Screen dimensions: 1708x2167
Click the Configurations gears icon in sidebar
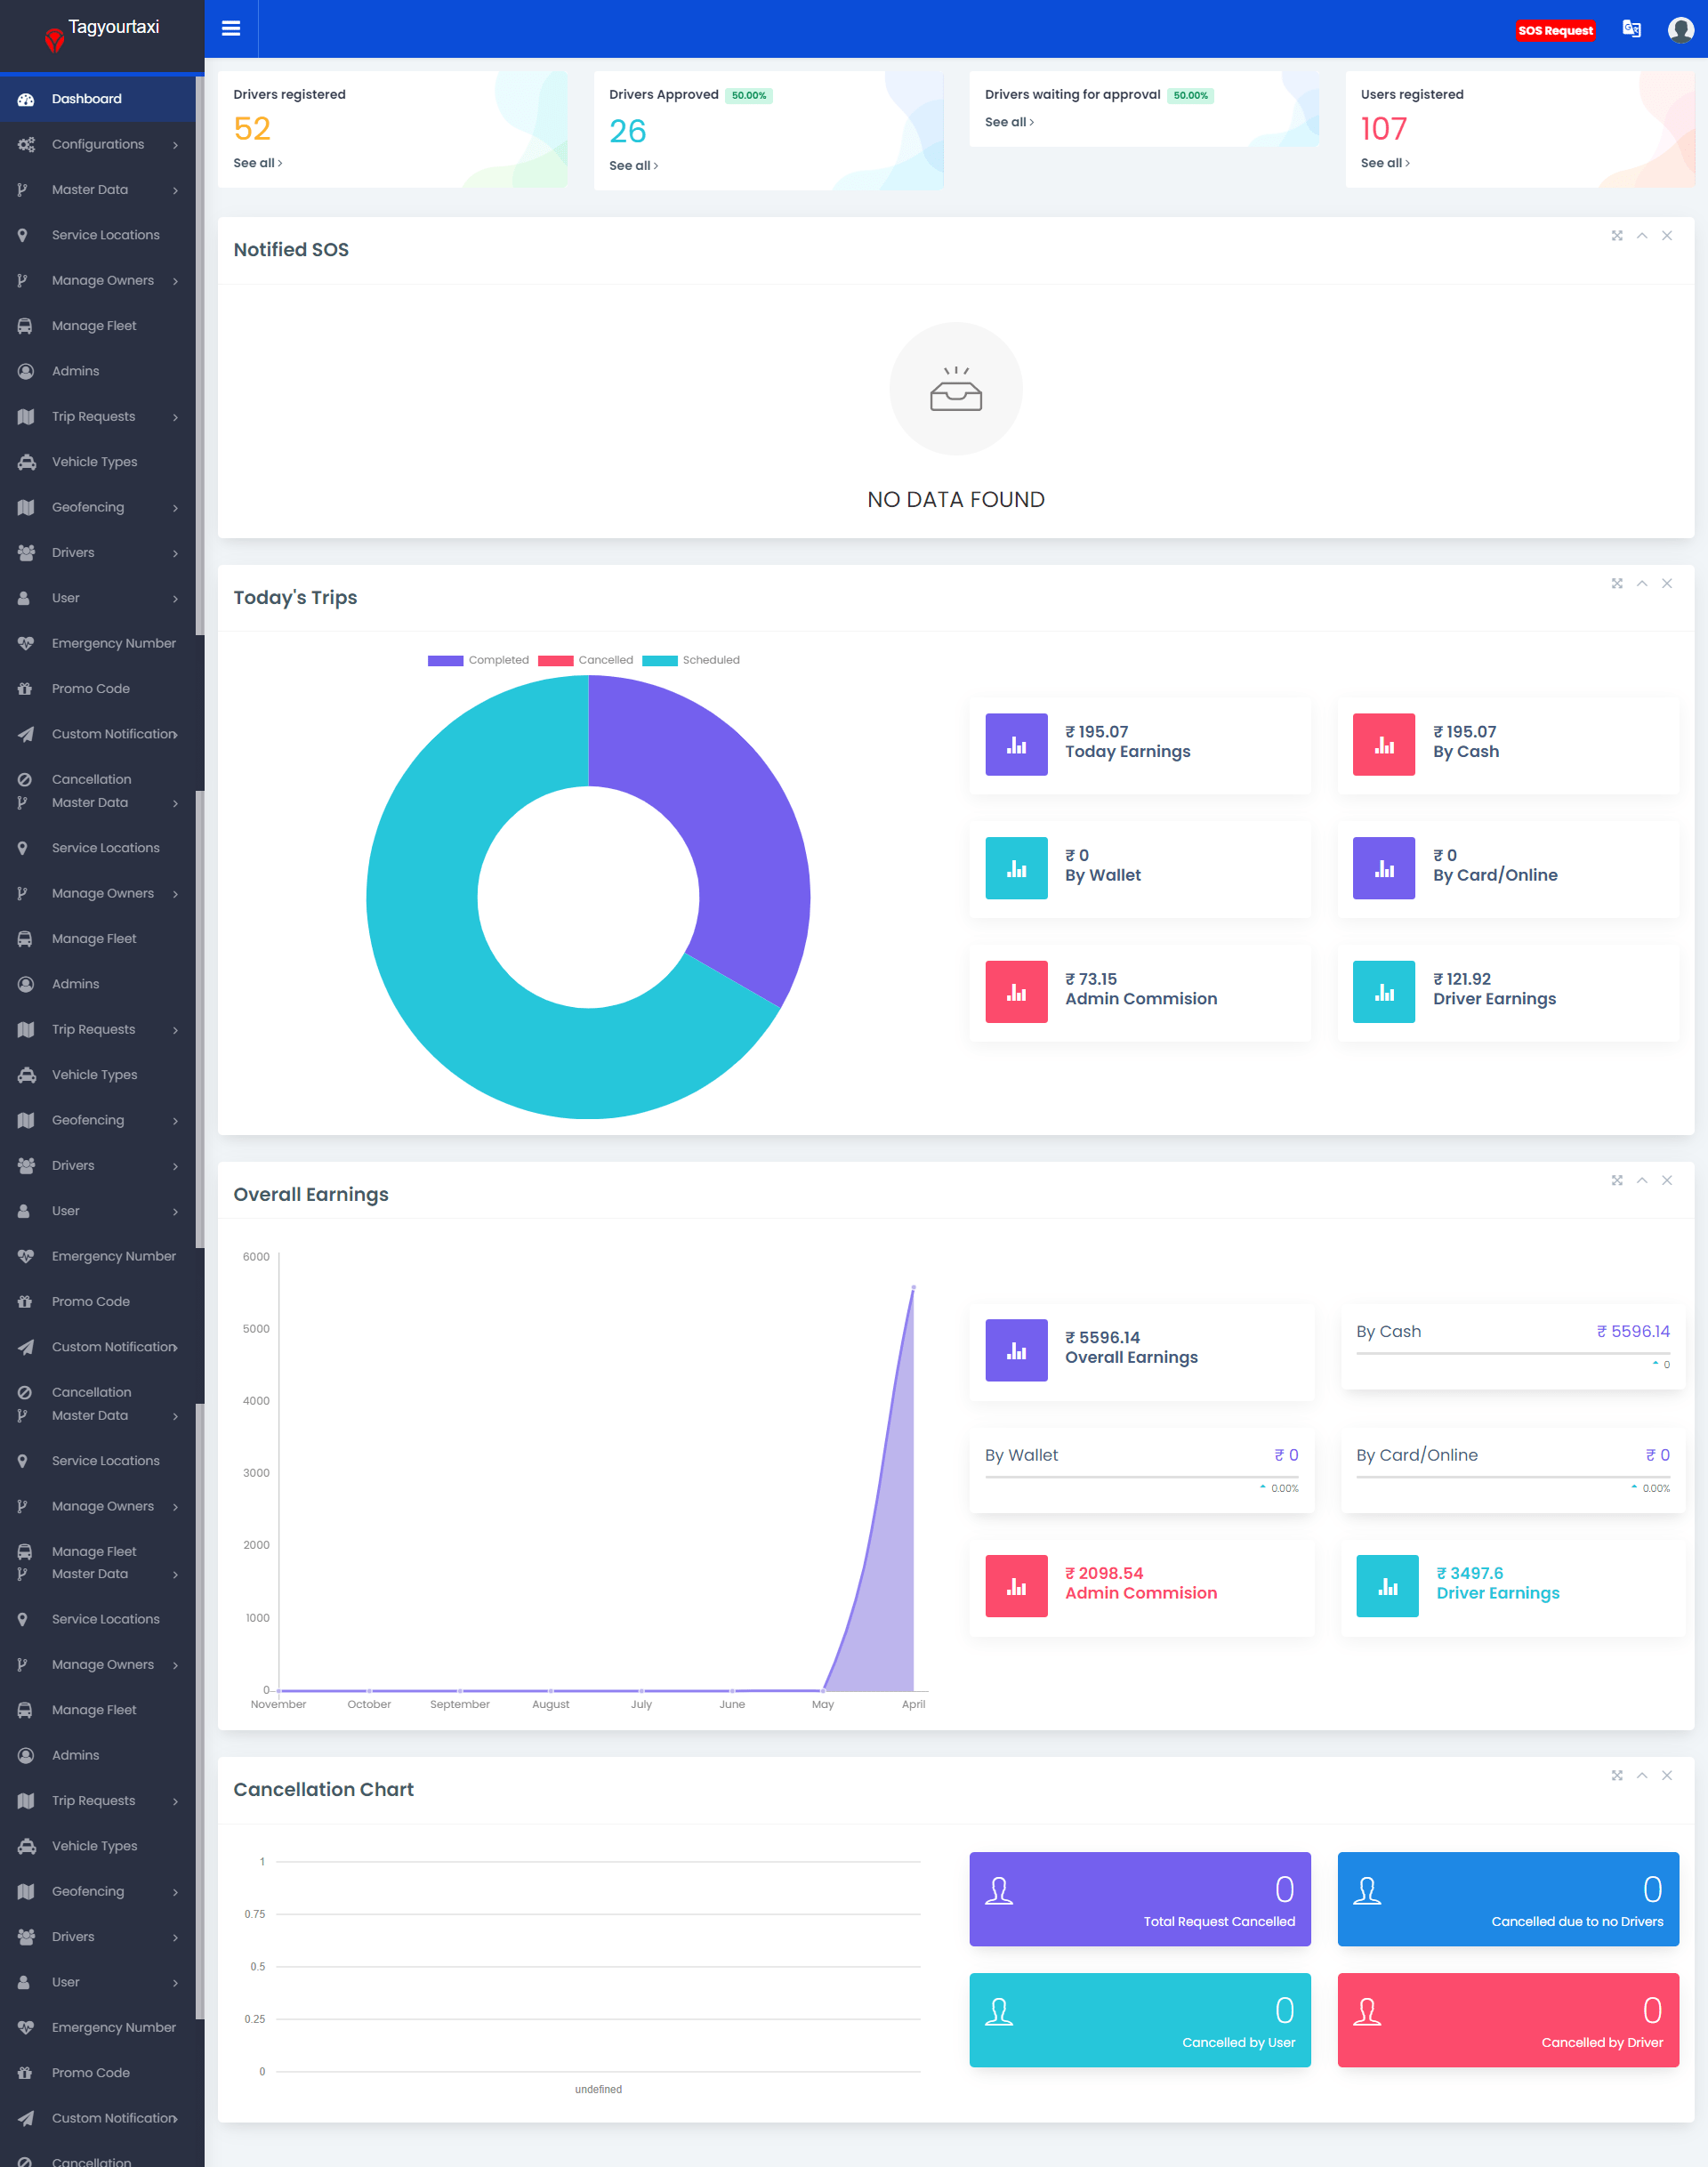pyautogui.click(x=26, y=144)
